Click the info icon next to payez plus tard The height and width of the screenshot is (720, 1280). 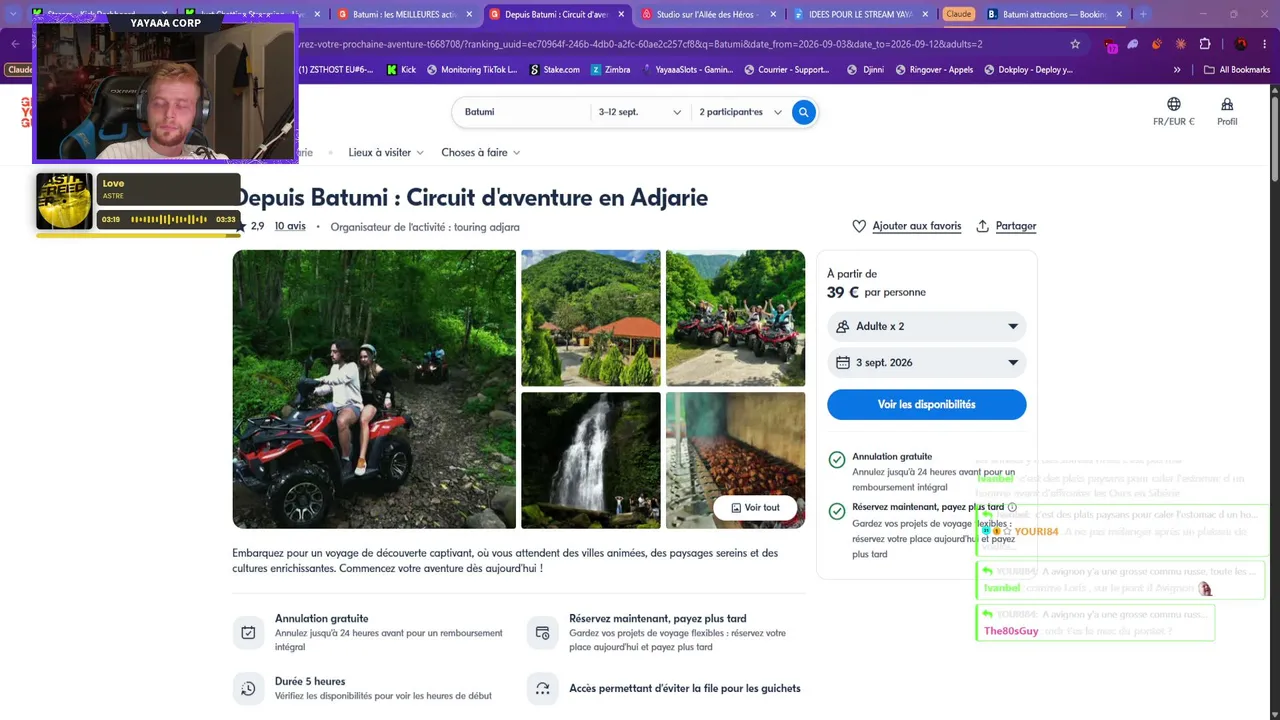[x=1012, y=507]
